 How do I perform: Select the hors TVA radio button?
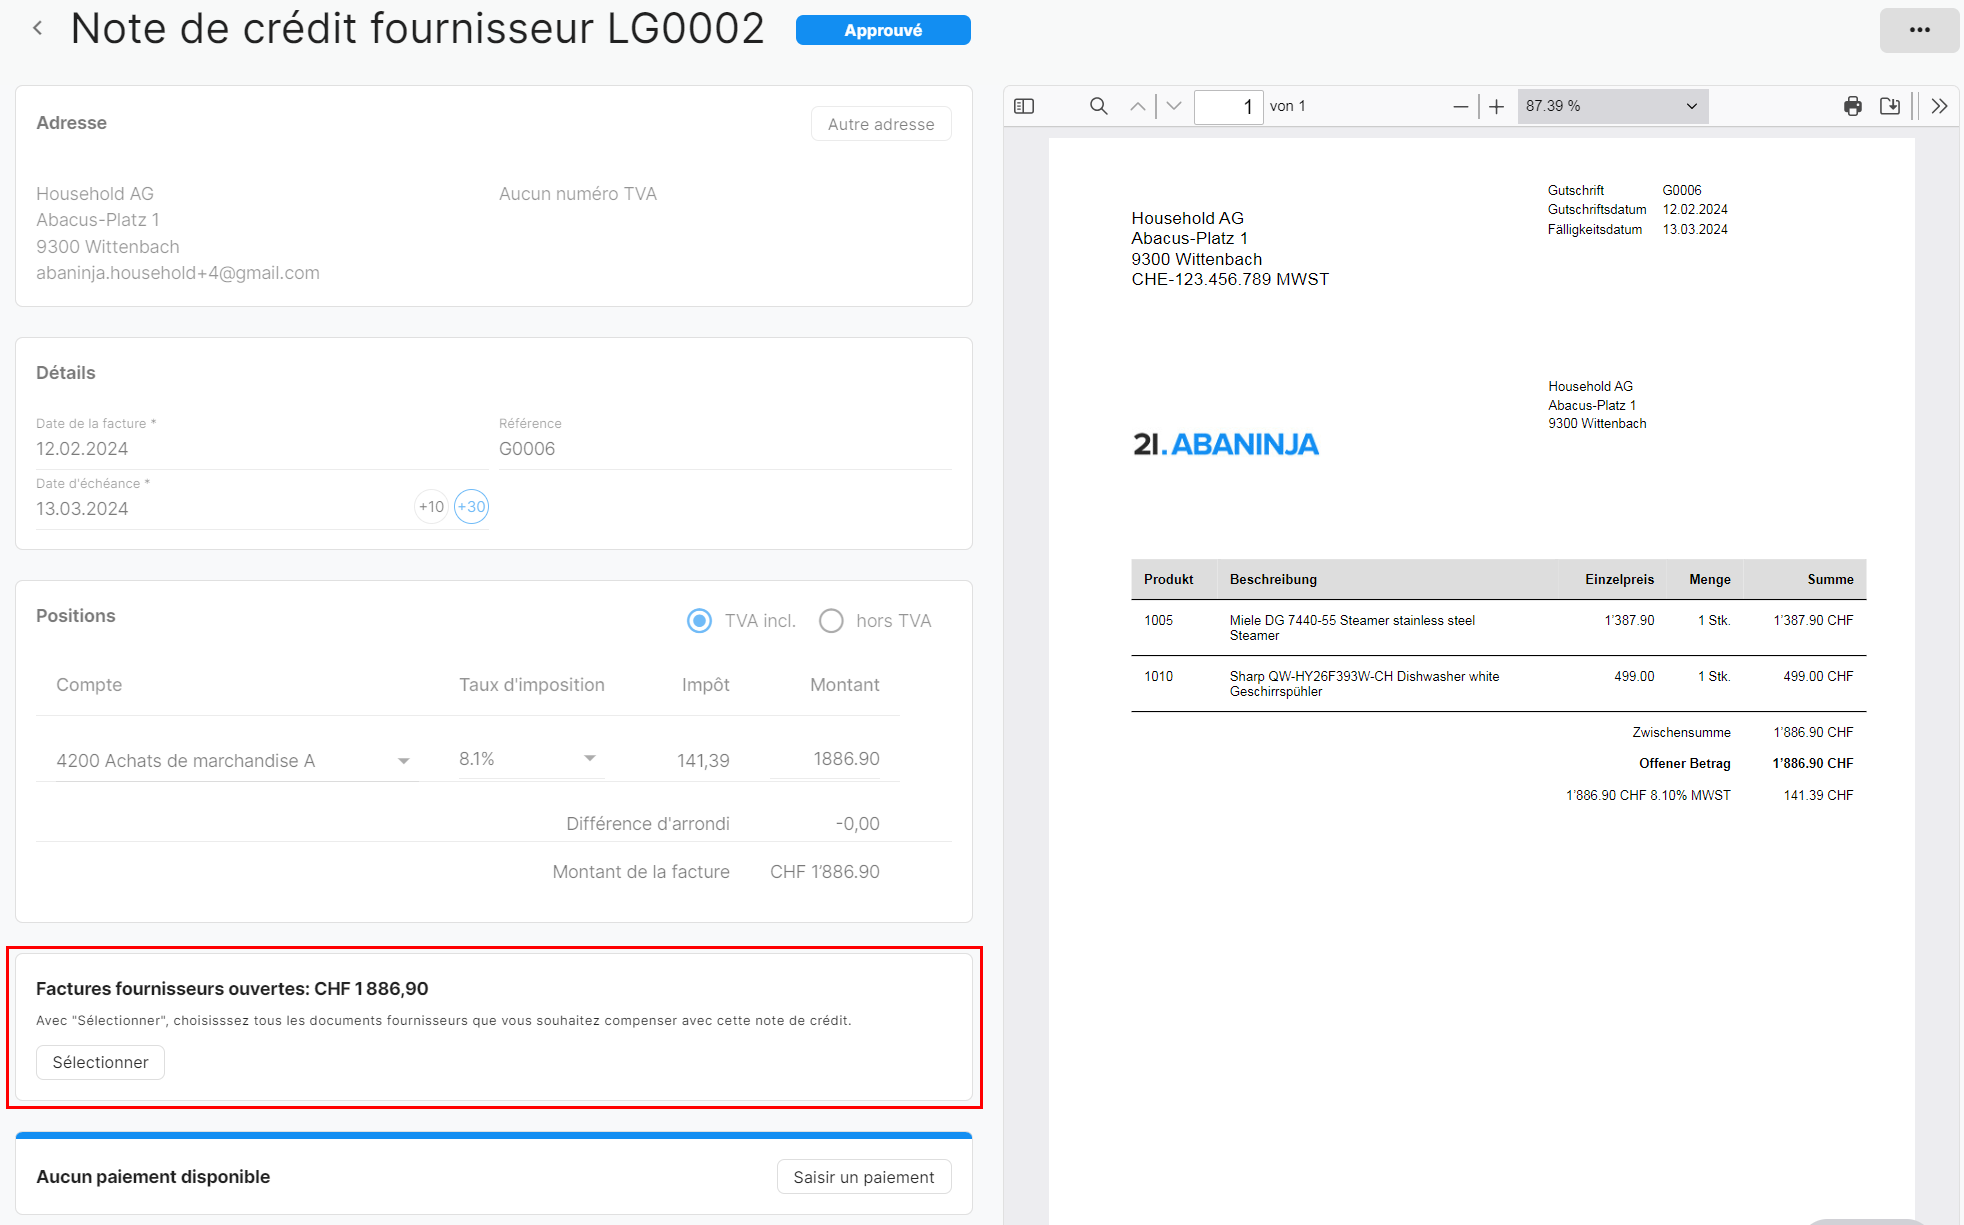point(831,621)
